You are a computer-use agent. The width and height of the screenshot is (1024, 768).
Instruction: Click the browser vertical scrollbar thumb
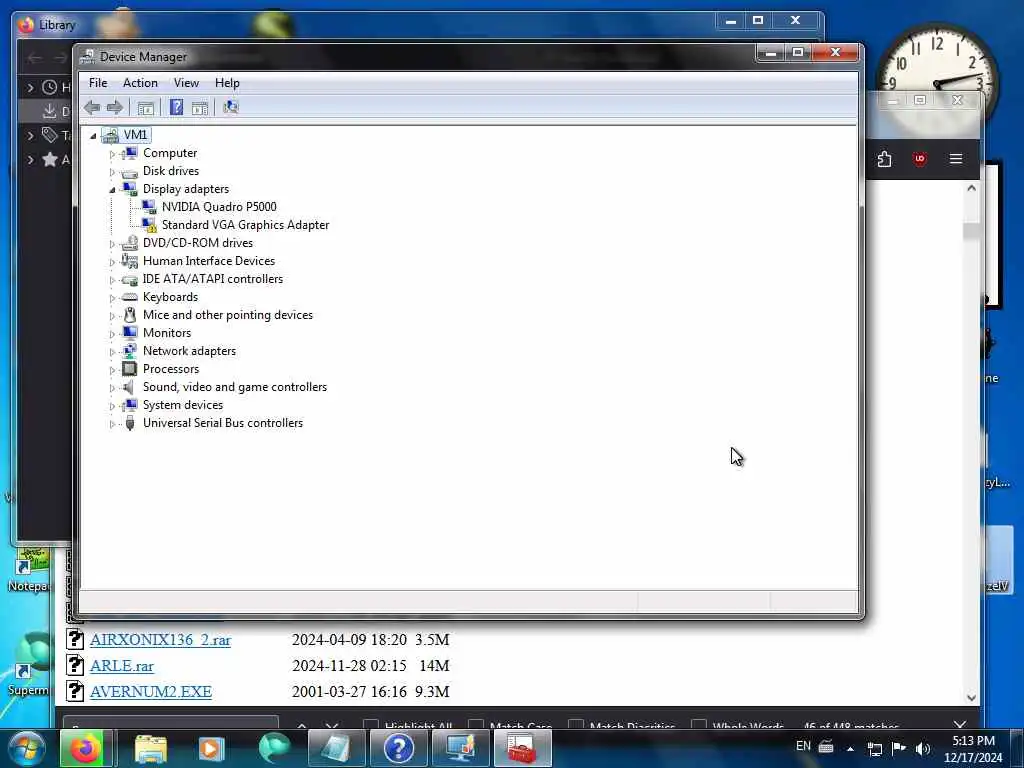tap(971, 231)
